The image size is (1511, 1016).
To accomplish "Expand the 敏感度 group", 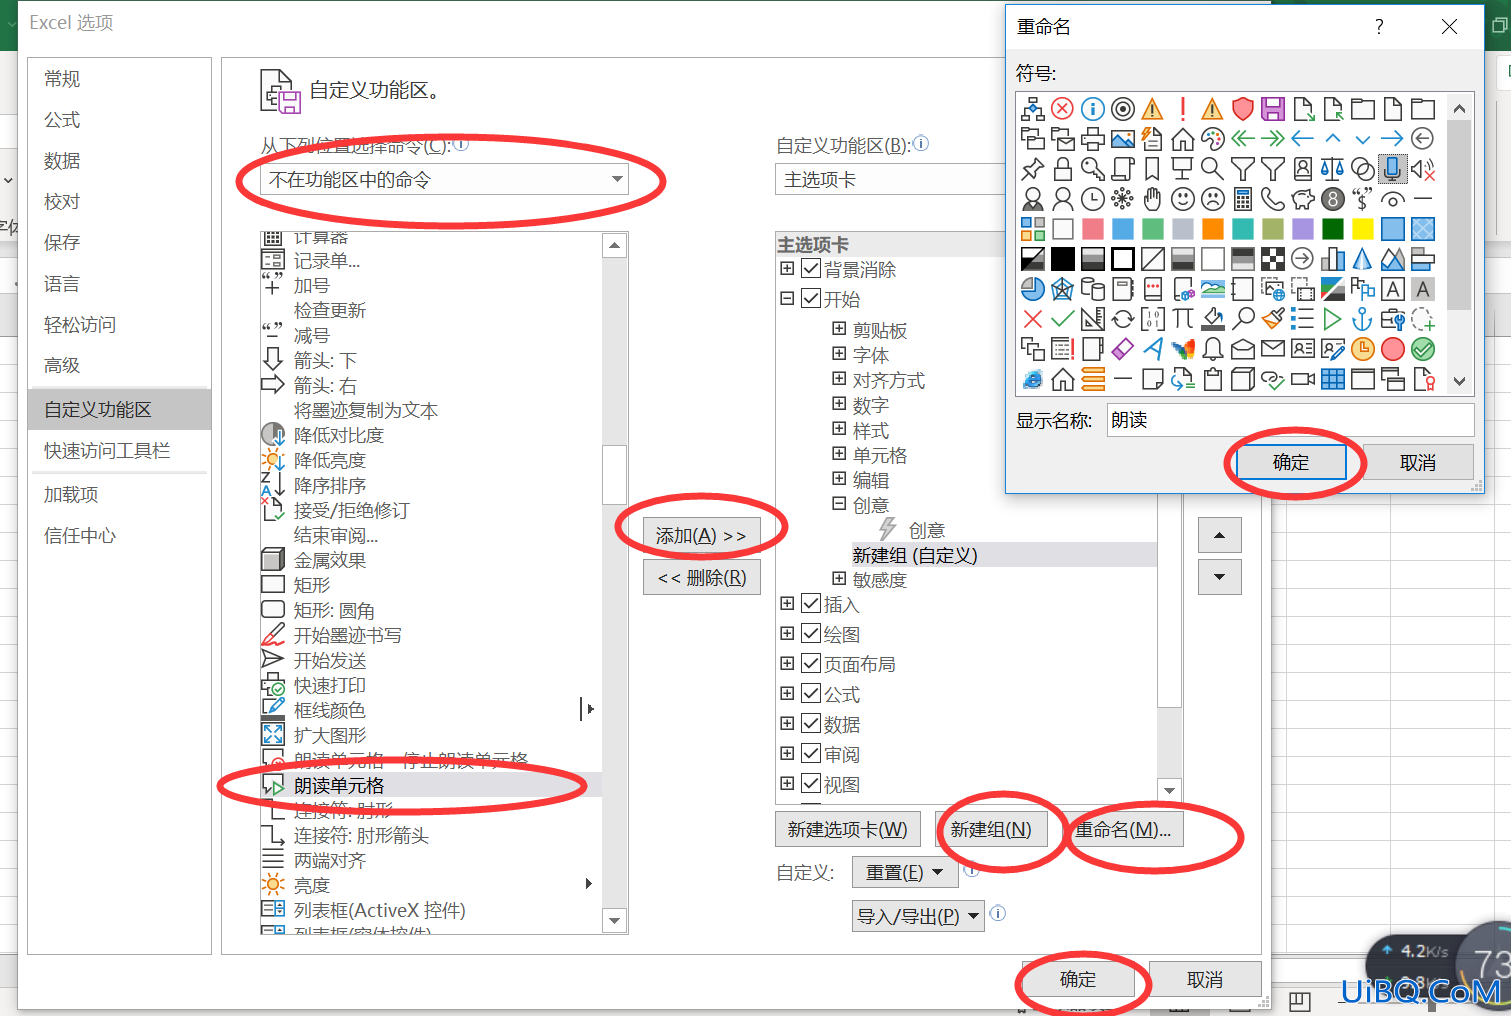I will [x=839, y=578].
